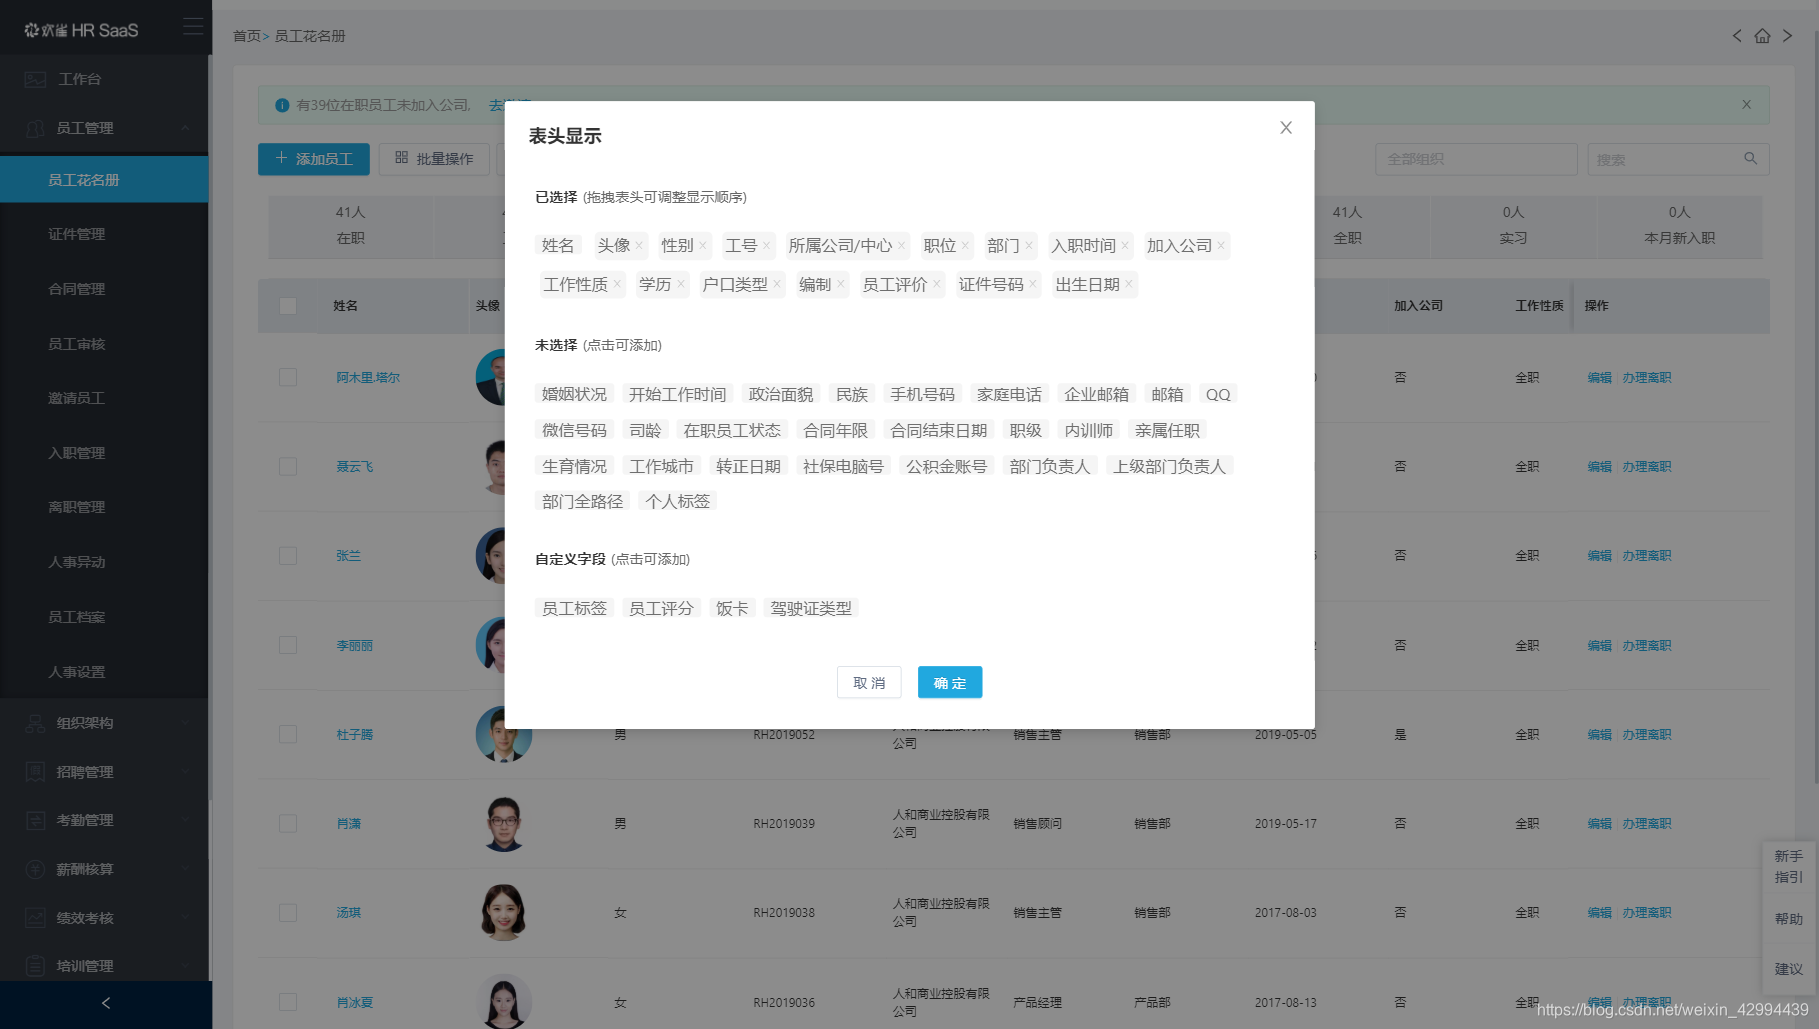
Task: Check the box for 阿木里.塔尔 row
Action: point(288,378)
